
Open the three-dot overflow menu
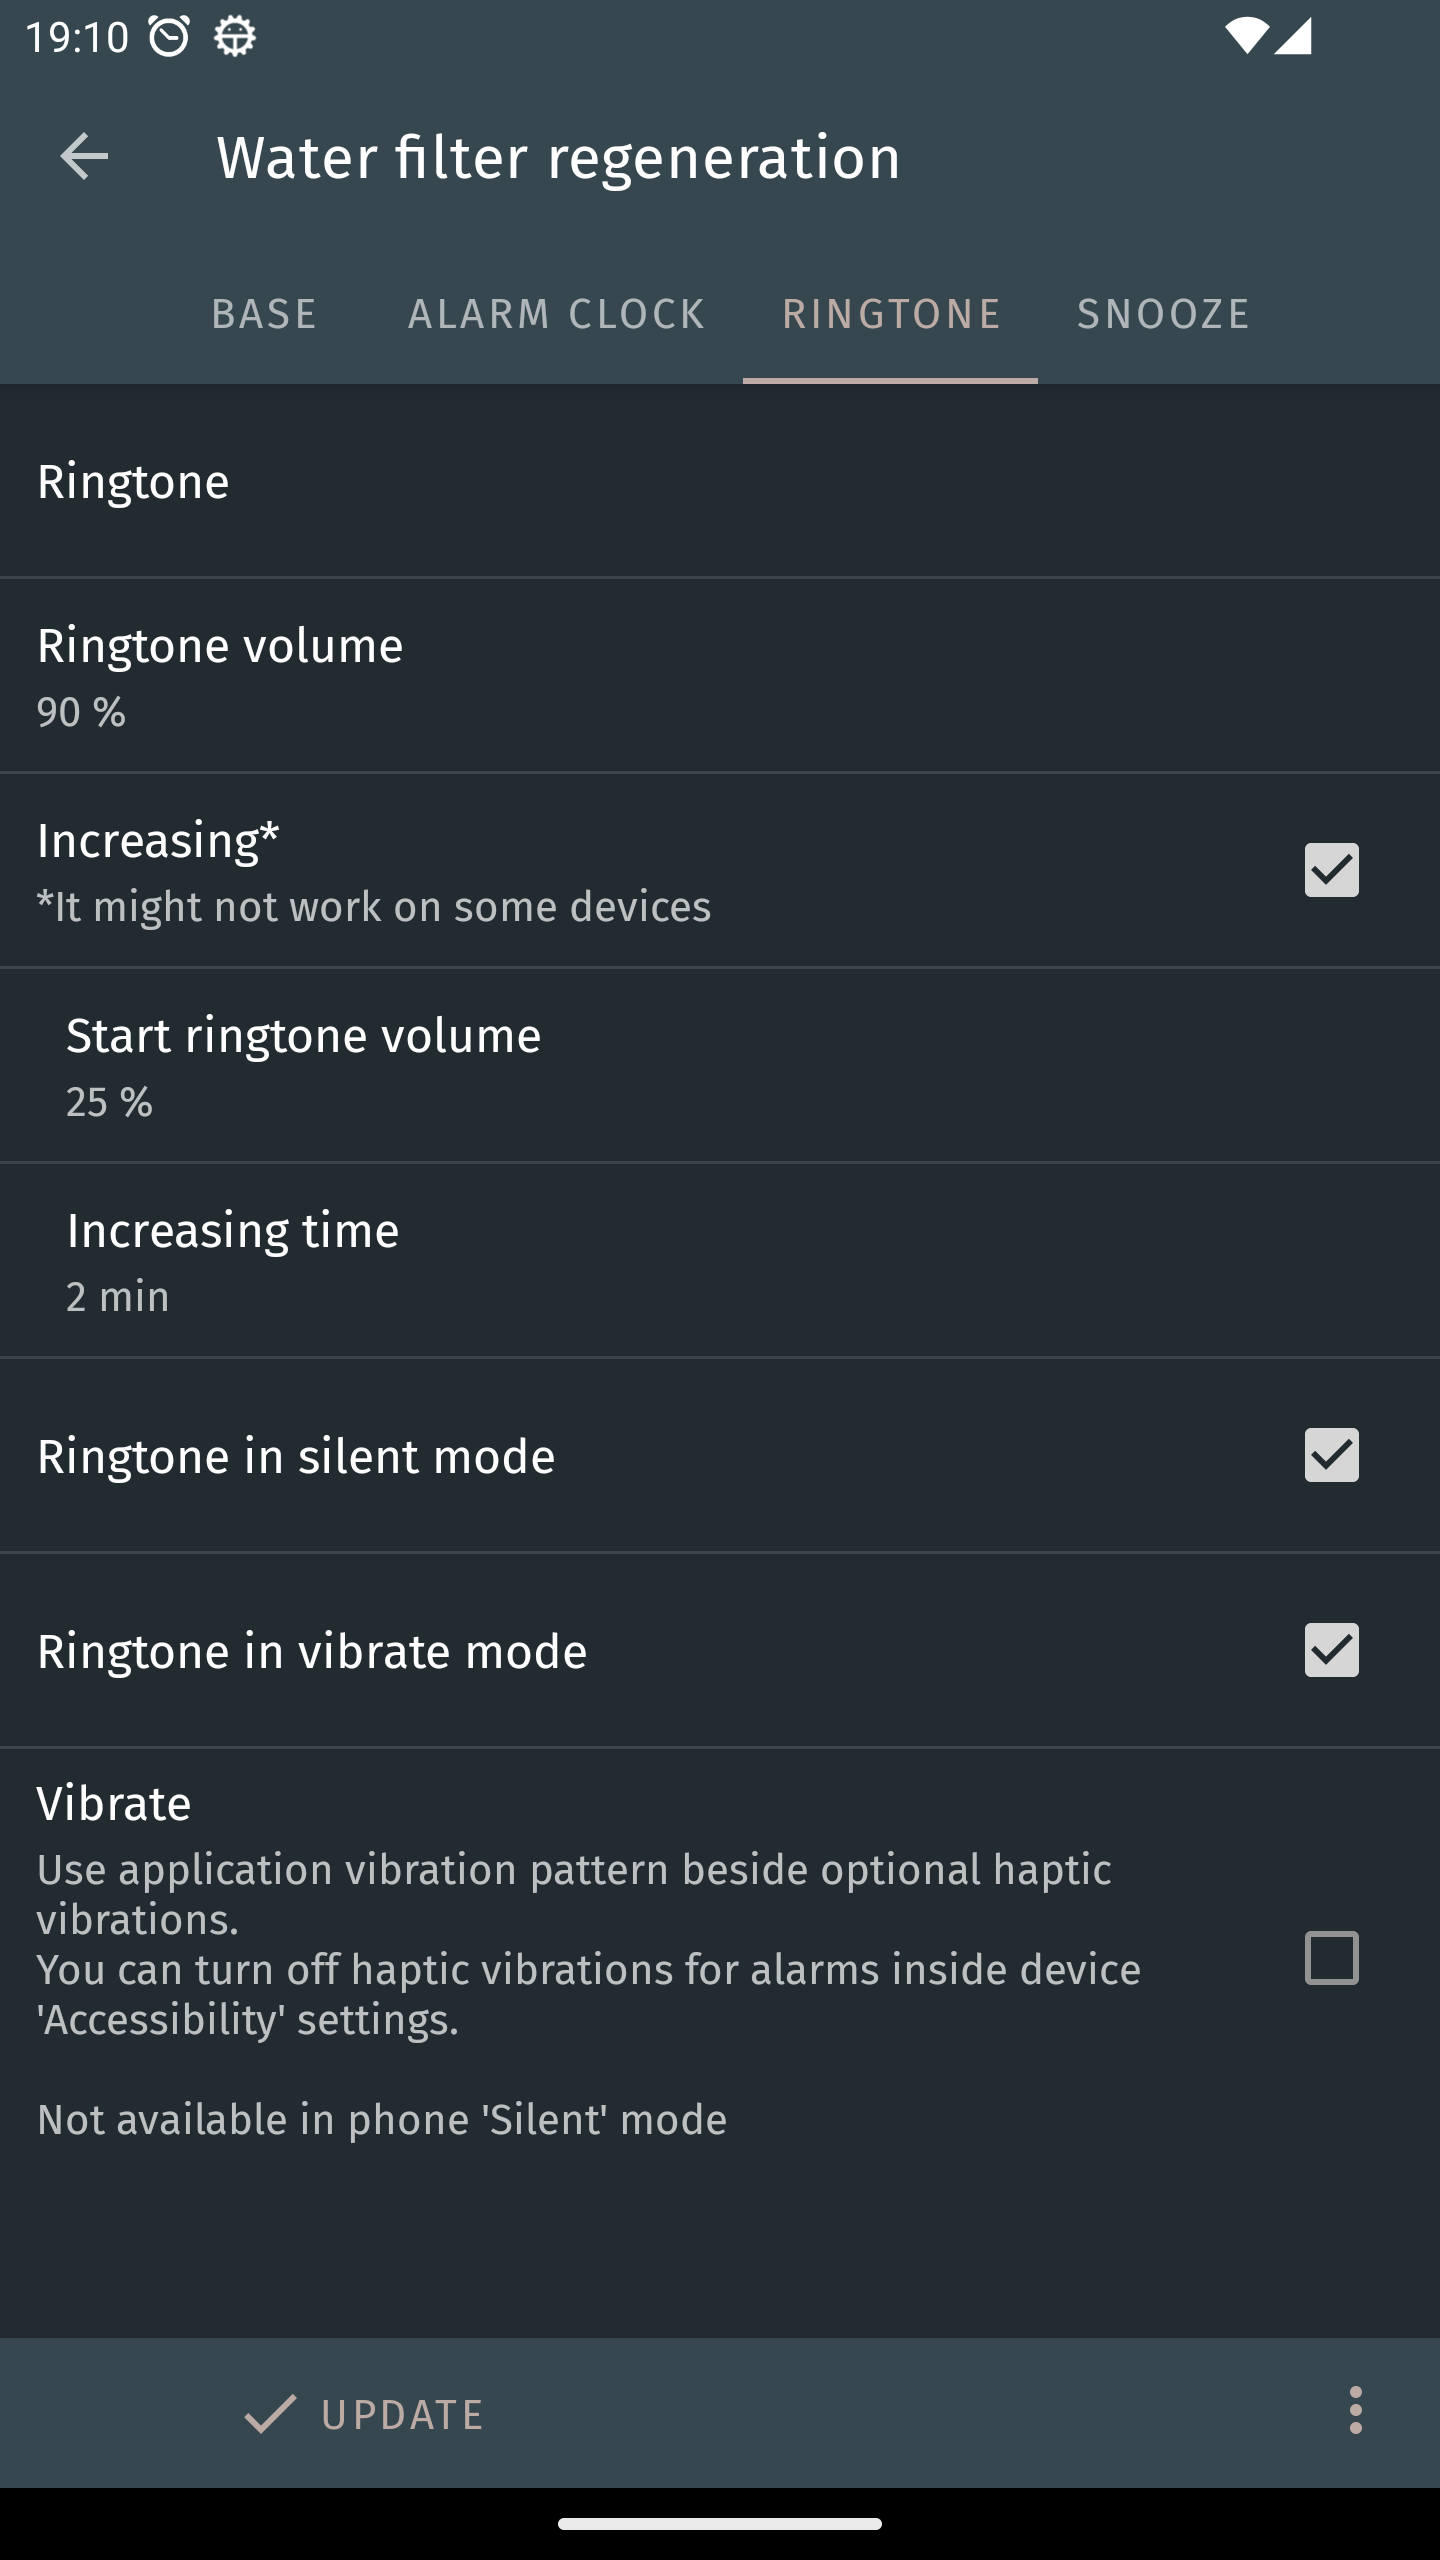pyautogui.click(x=1355, y=2410)
